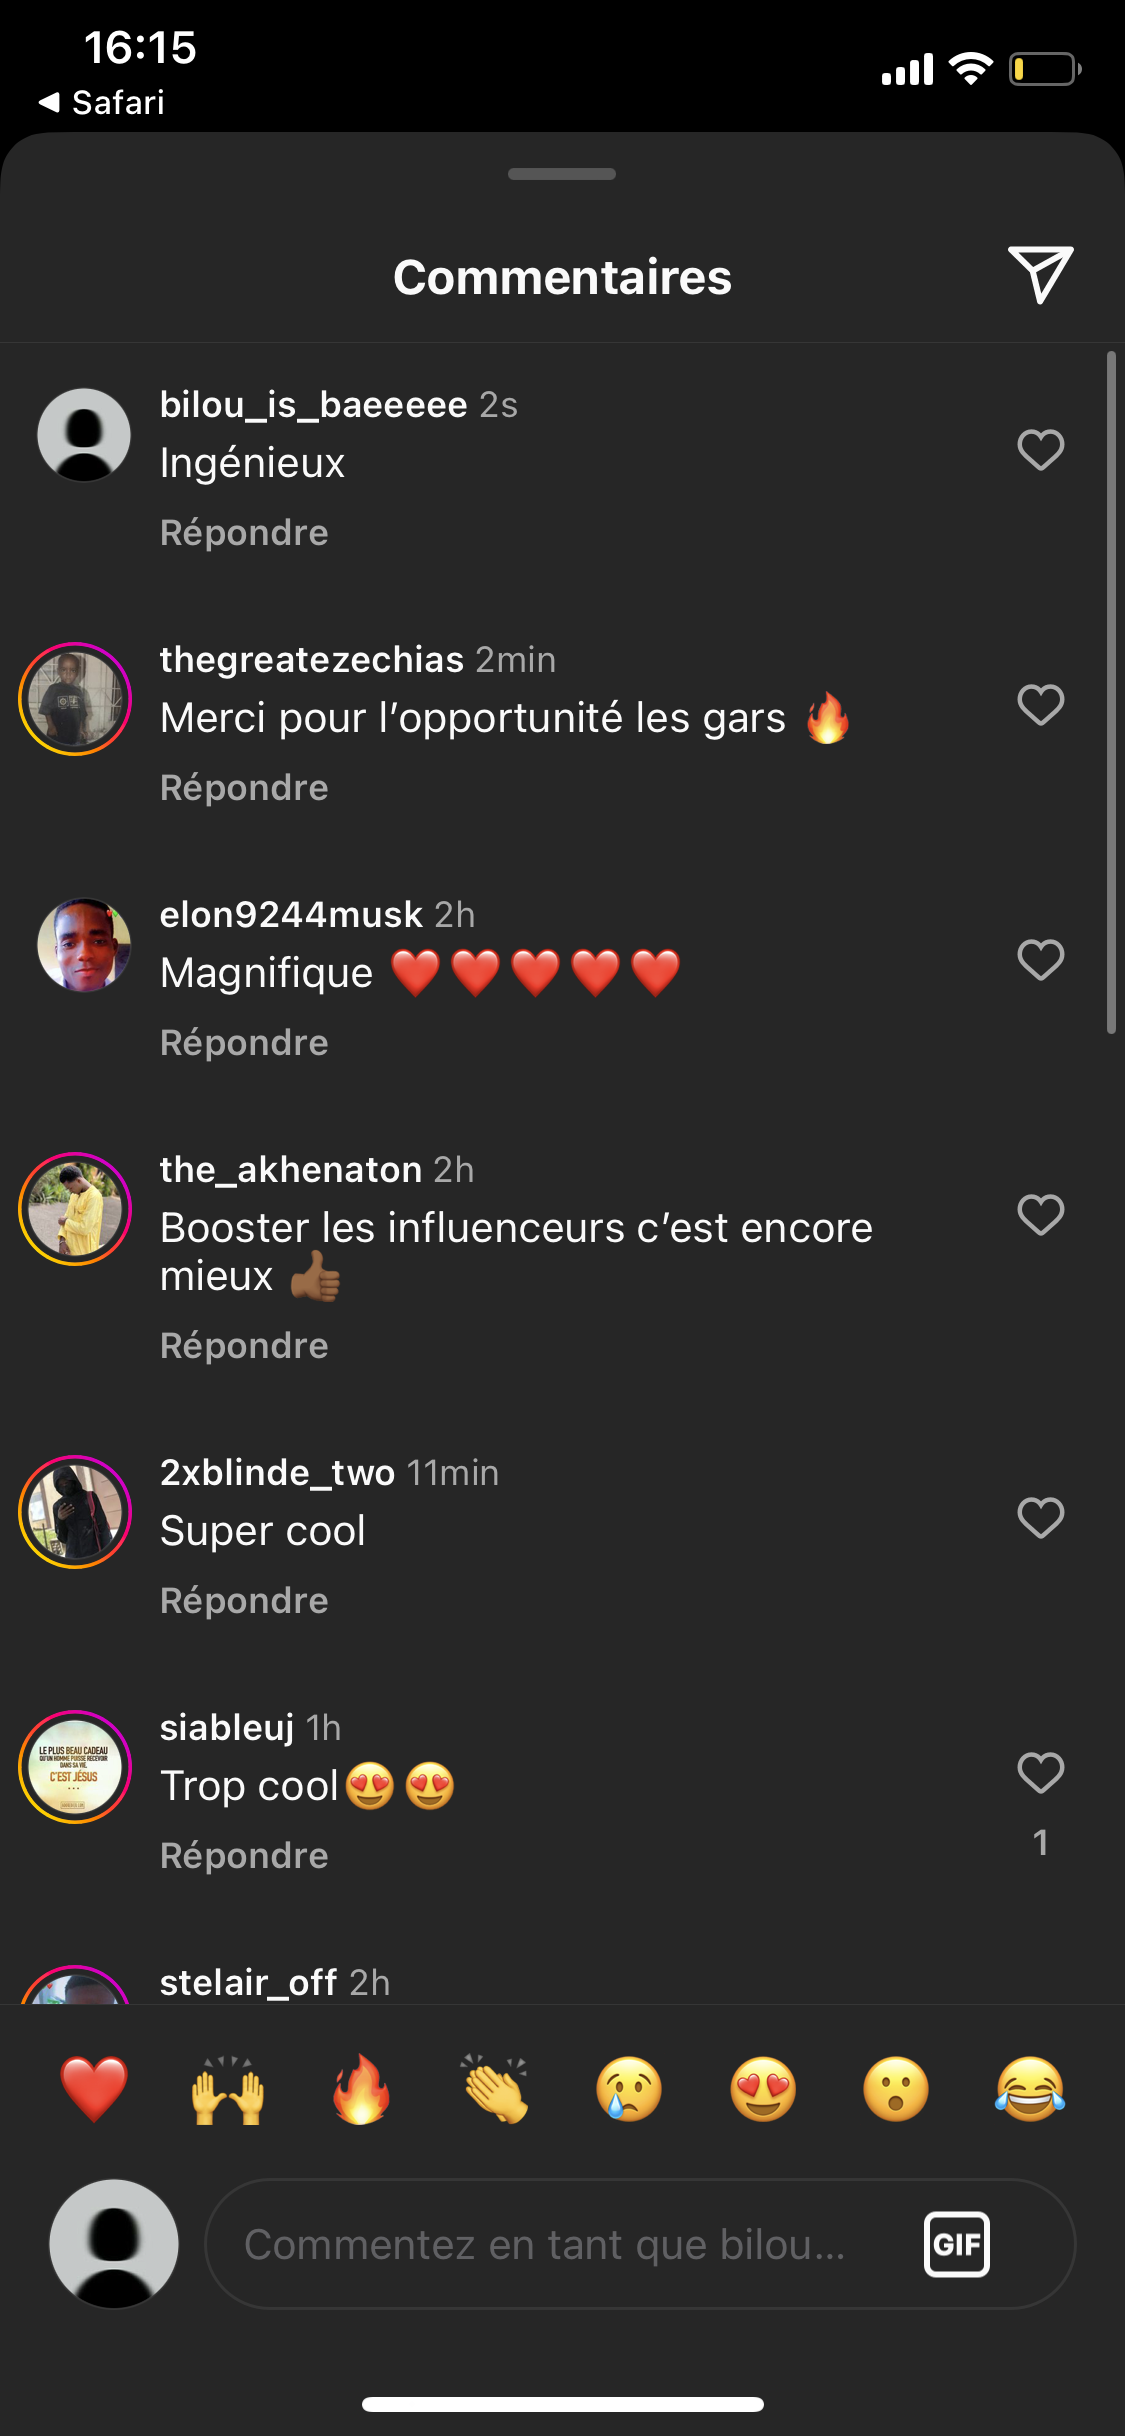Tap Répondre under elon9244musk's comment
This screenshot has width=1125, height=2436.
coord(244,1043)
